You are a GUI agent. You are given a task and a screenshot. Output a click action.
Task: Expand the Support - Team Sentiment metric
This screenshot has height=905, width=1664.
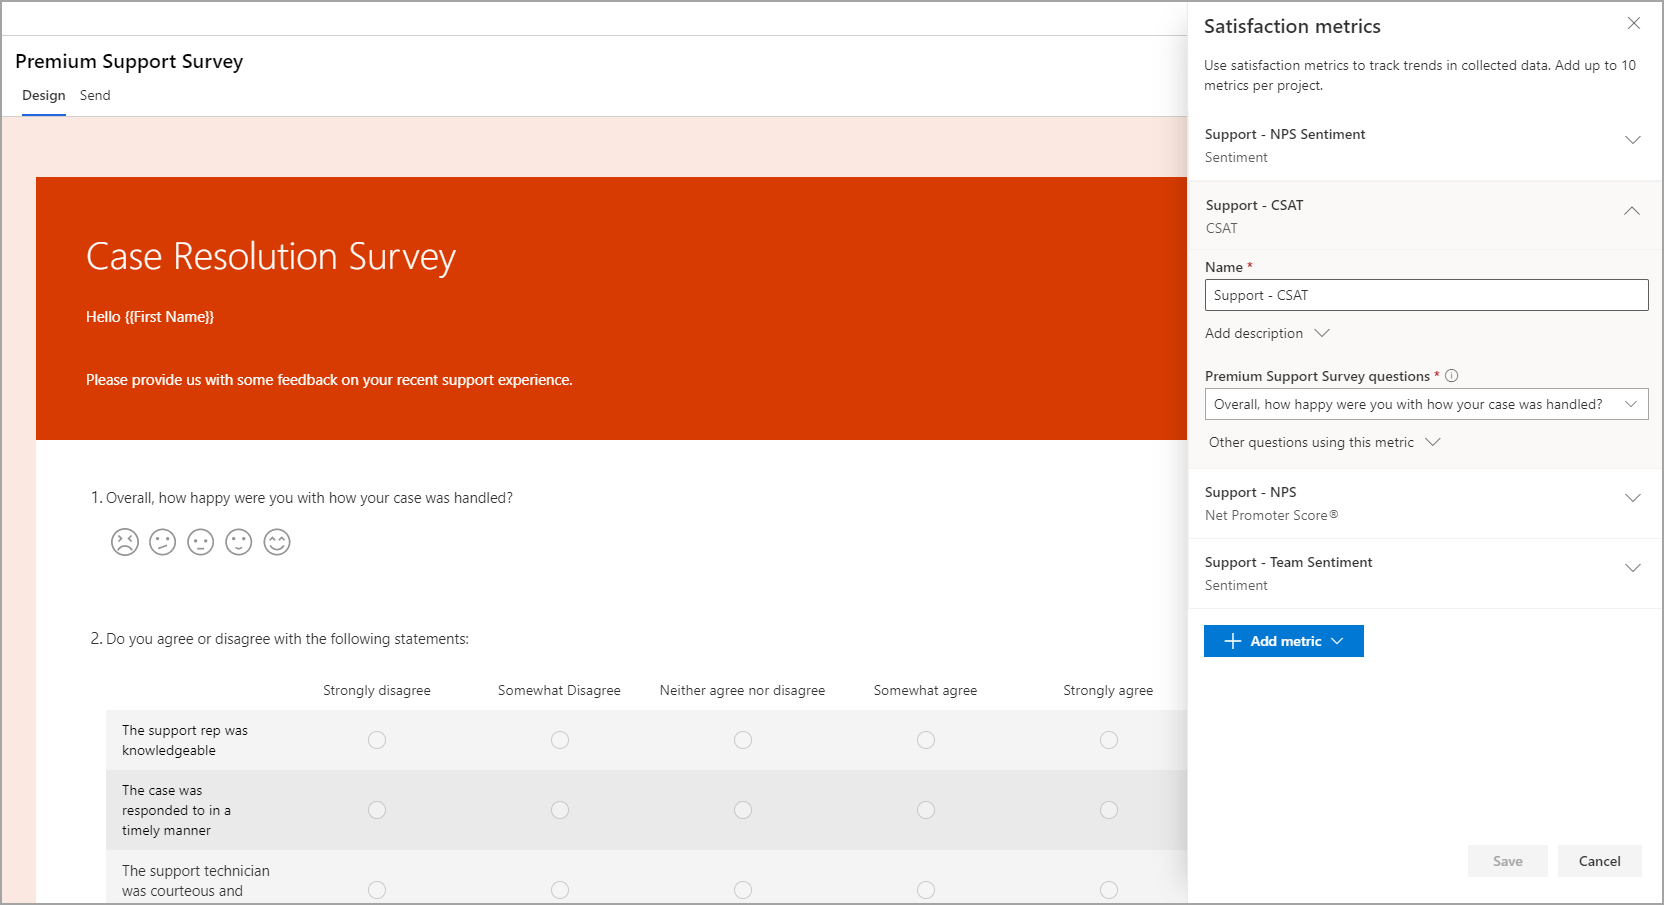(1633, 568)
